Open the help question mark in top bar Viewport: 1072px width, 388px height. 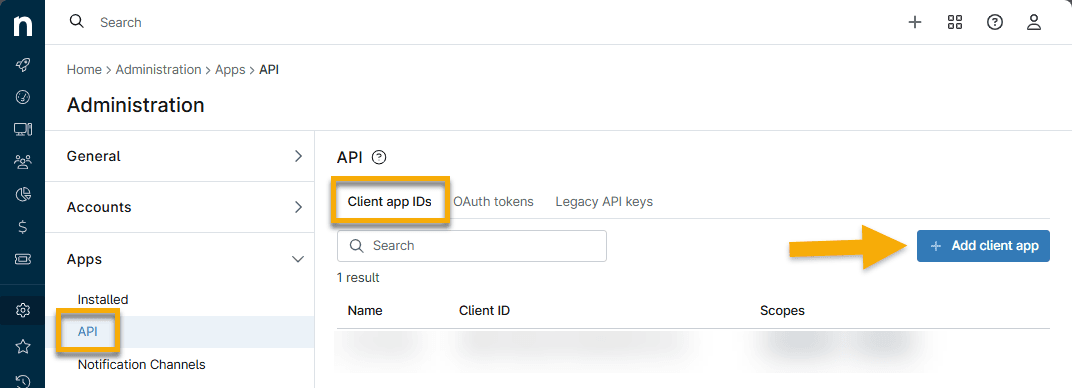pos(995,23)
